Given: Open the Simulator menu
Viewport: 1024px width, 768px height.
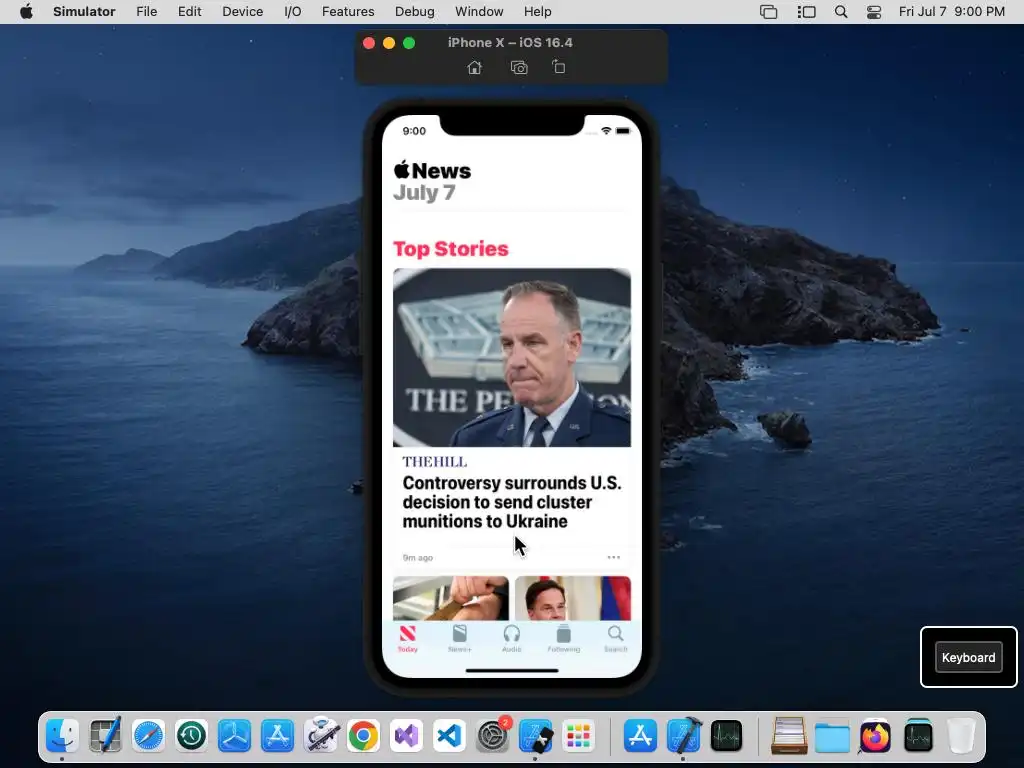Looking at the screenshot, I should pos(84,12).
